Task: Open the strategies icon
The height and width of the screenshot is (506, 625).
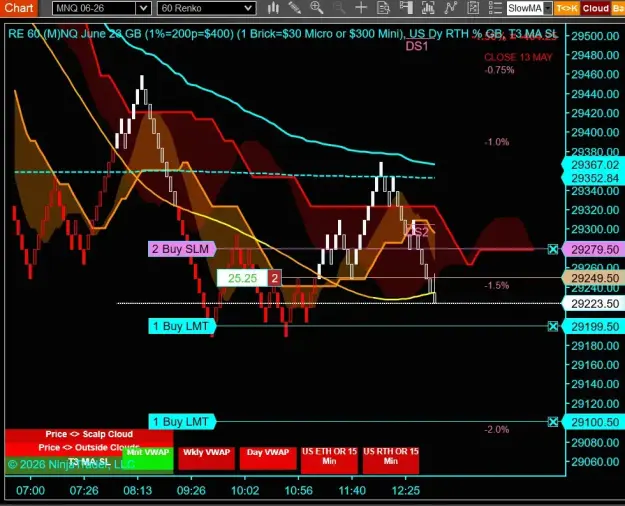Action: [473, 8]
